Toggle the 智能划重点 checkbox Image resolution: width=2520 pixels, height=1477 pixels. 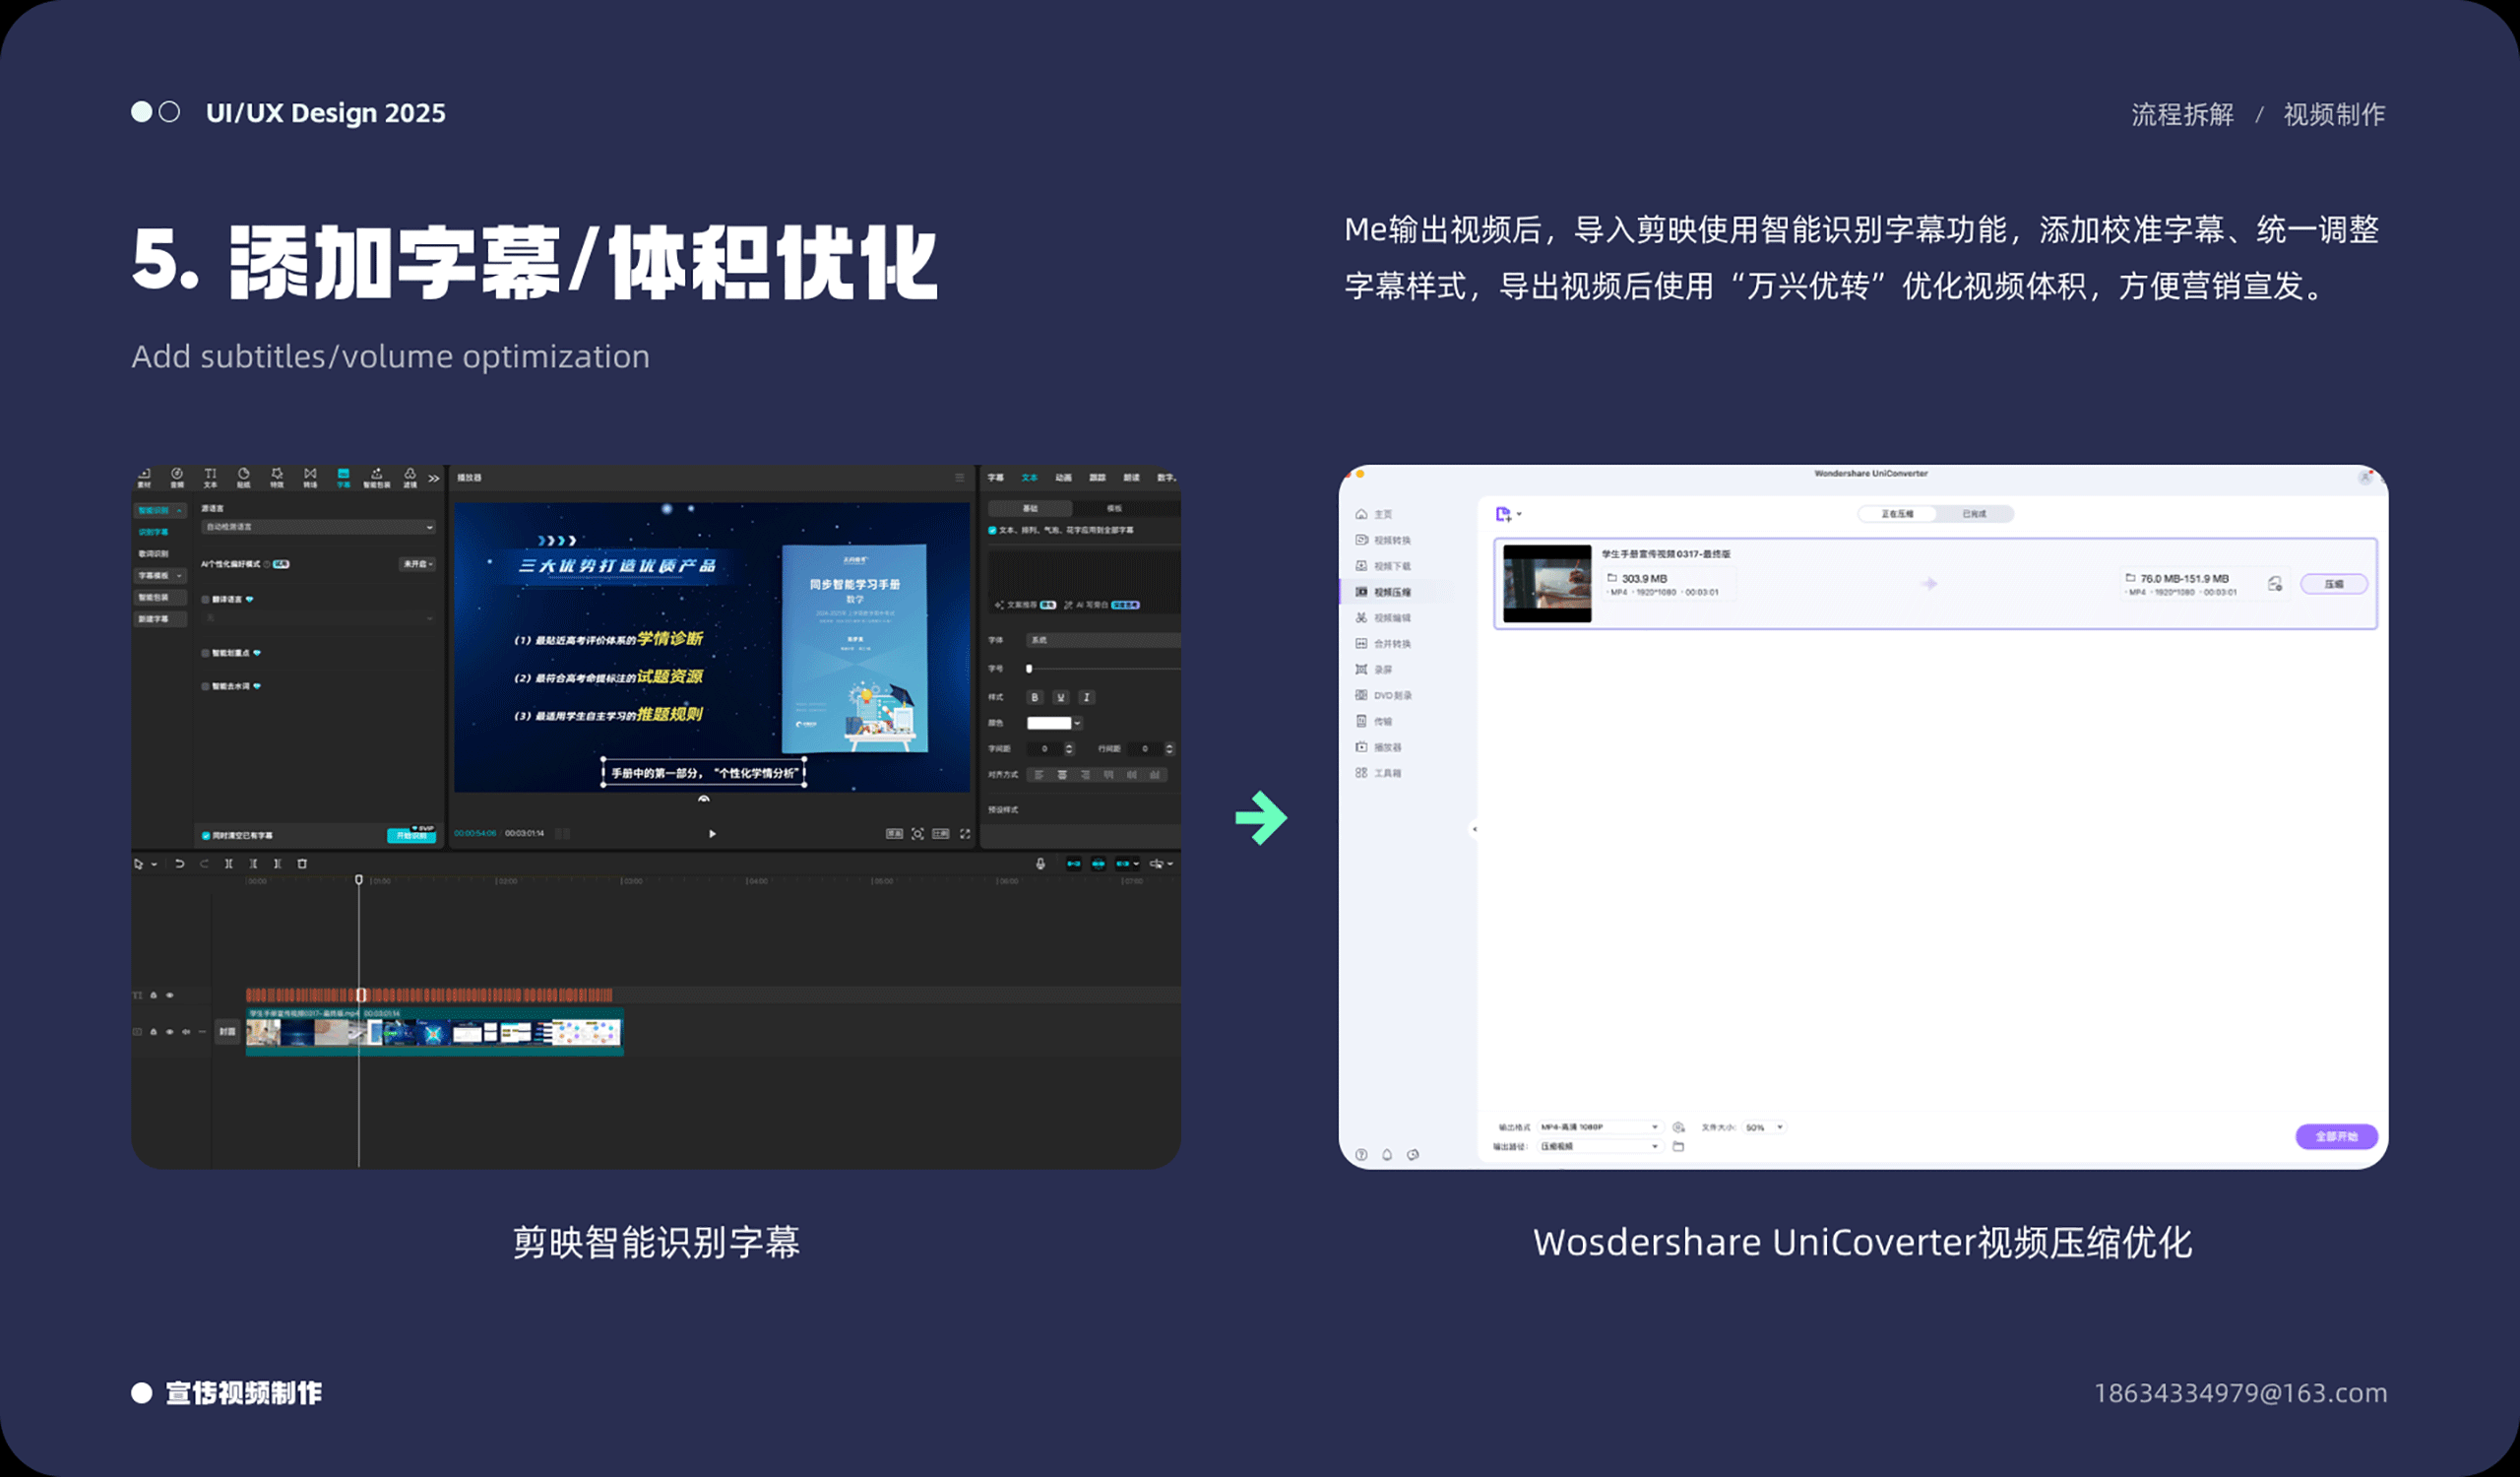(206, 653)
